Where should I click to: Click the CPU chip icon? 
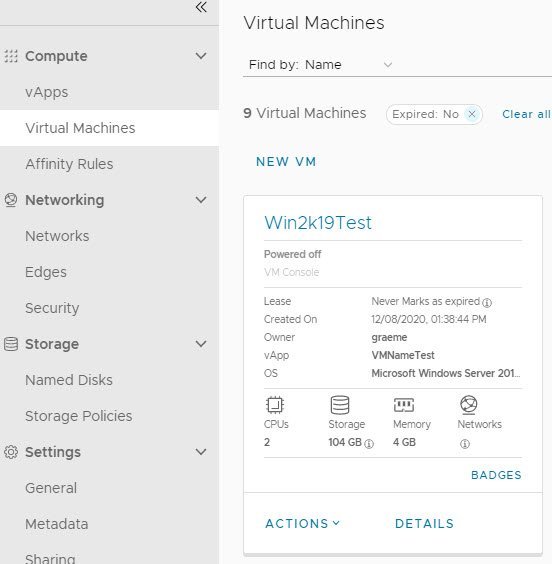(275, 405)
